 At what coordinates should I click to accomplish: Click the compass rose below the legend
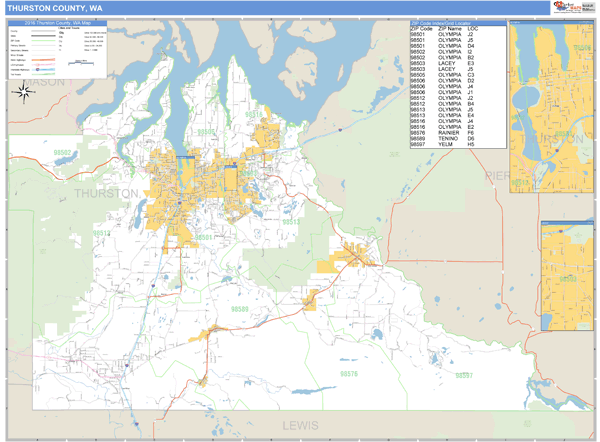[24, 92]
